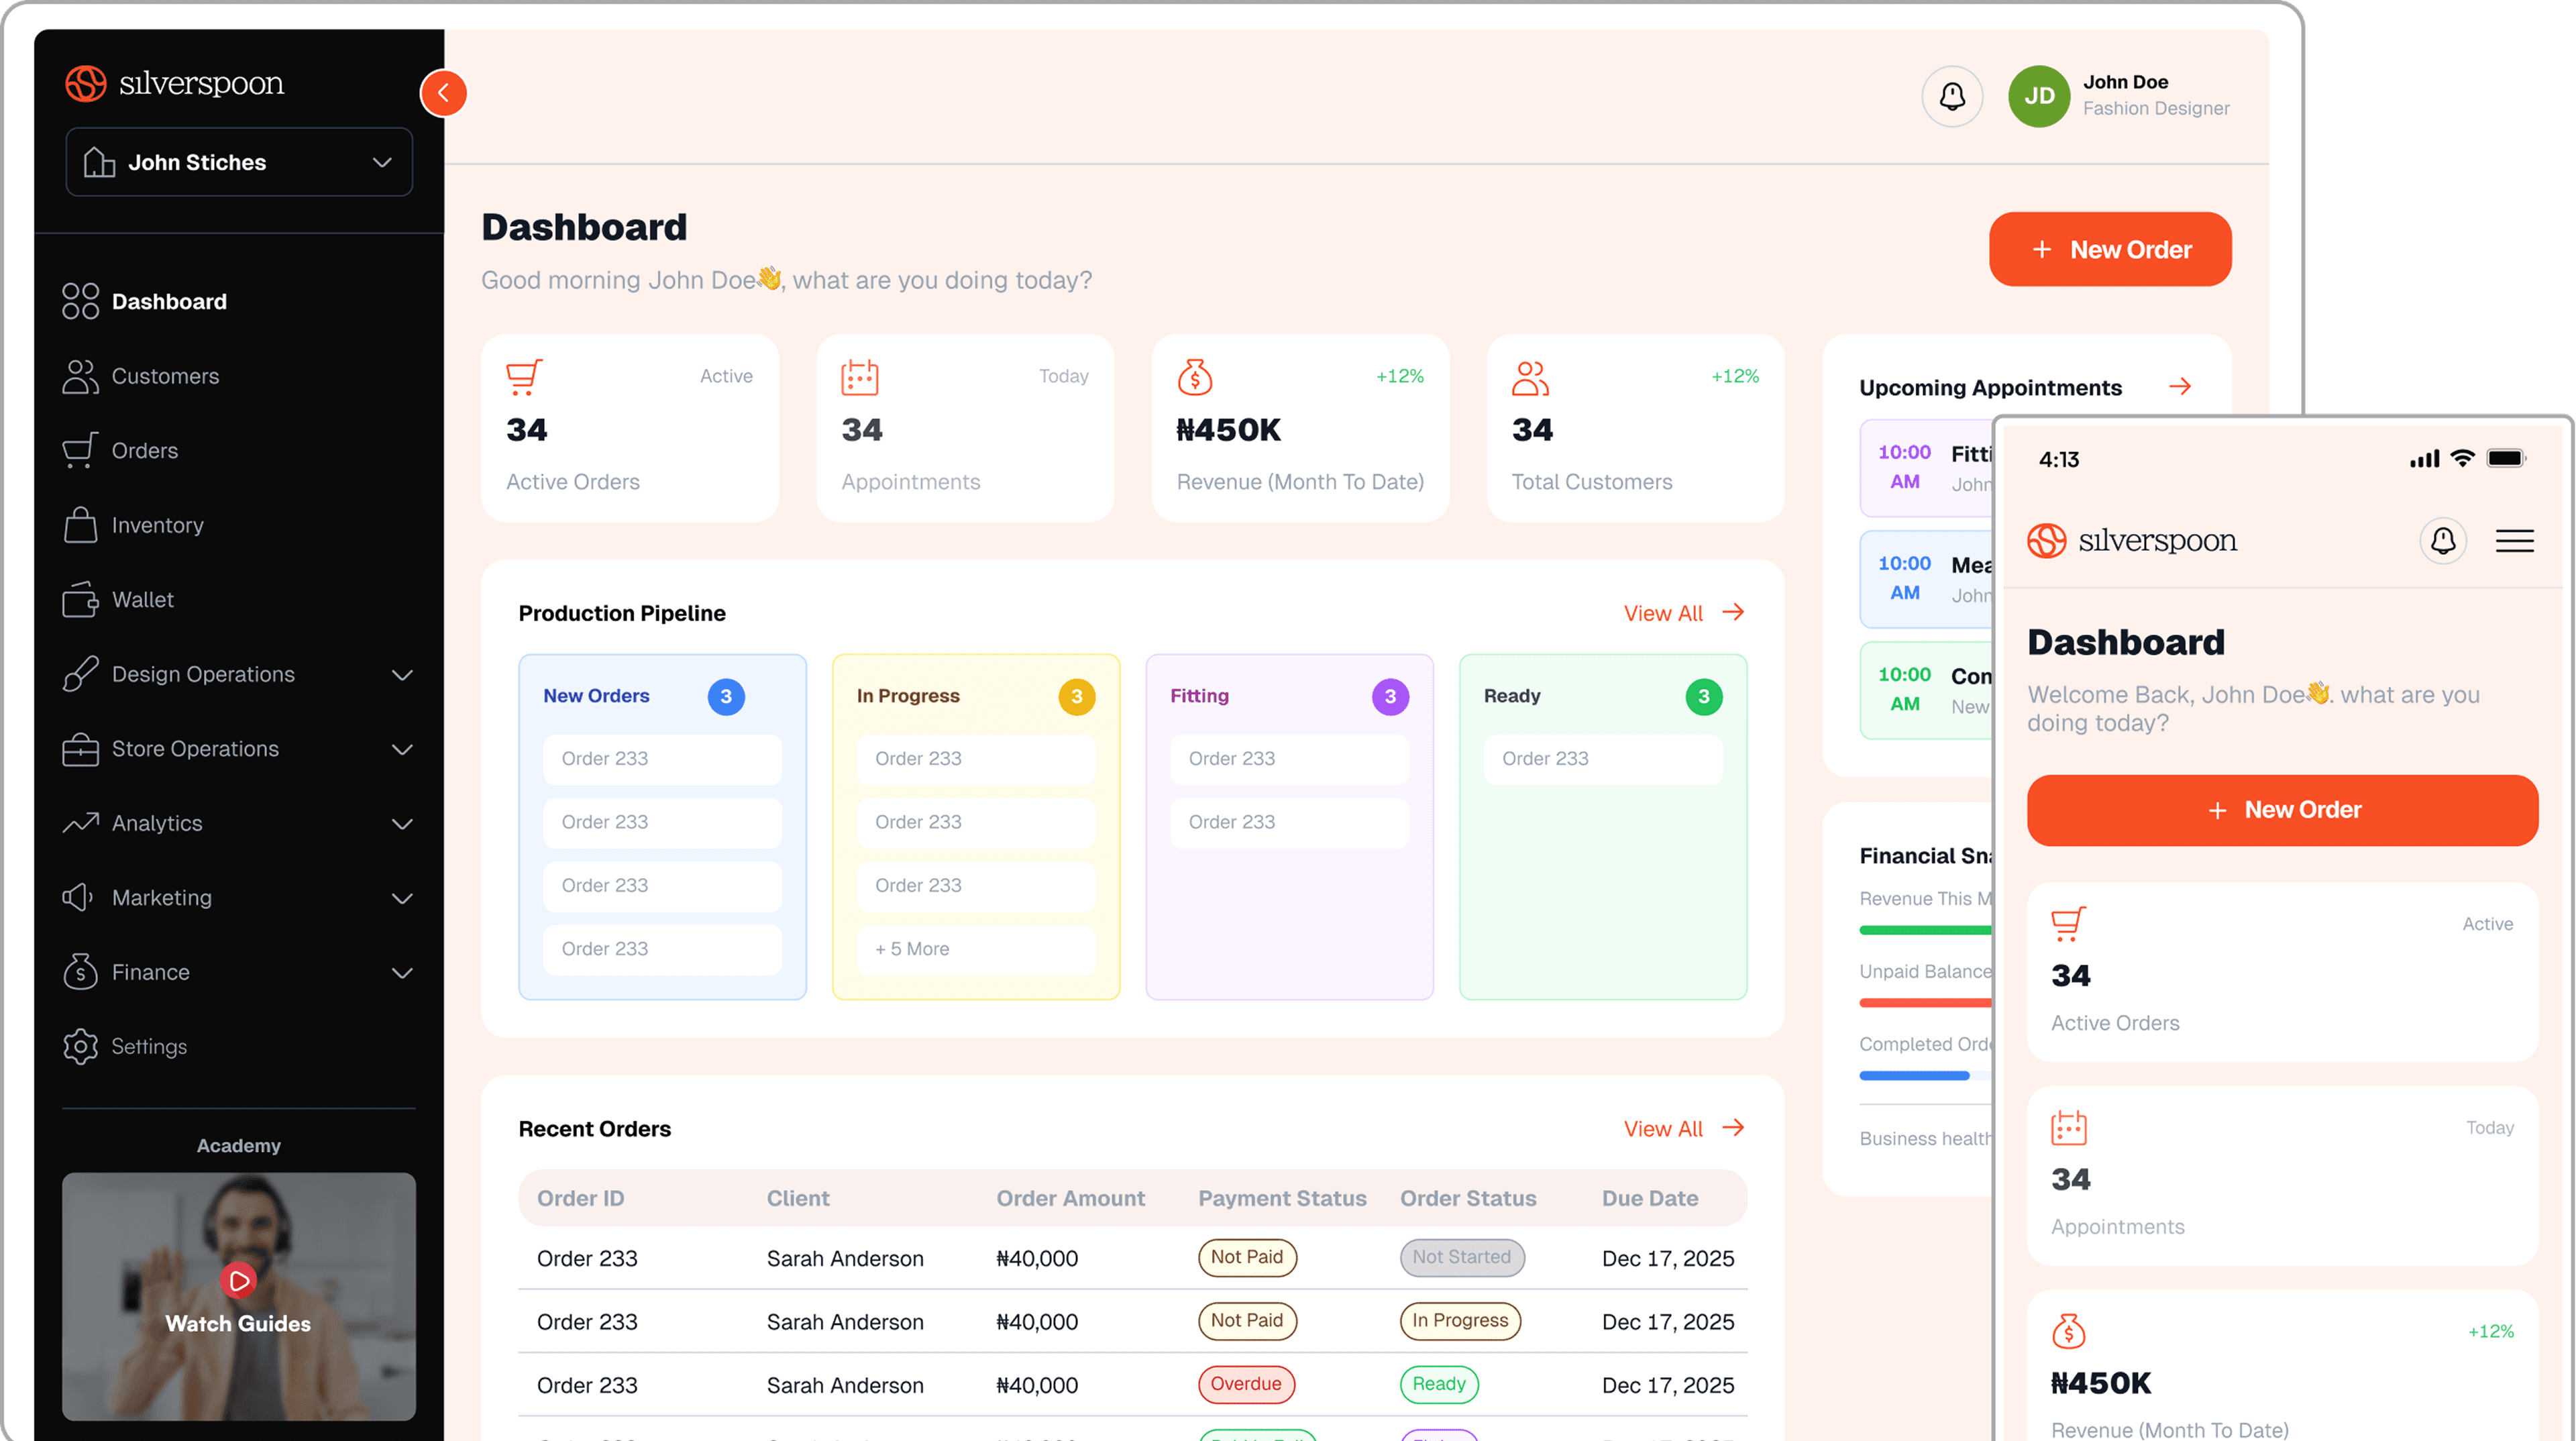Open Upcoming Appointments via the arrow icon
Image resolution: width=2576 pixels, height=1441 pixels.
[x=2180, y=386]
